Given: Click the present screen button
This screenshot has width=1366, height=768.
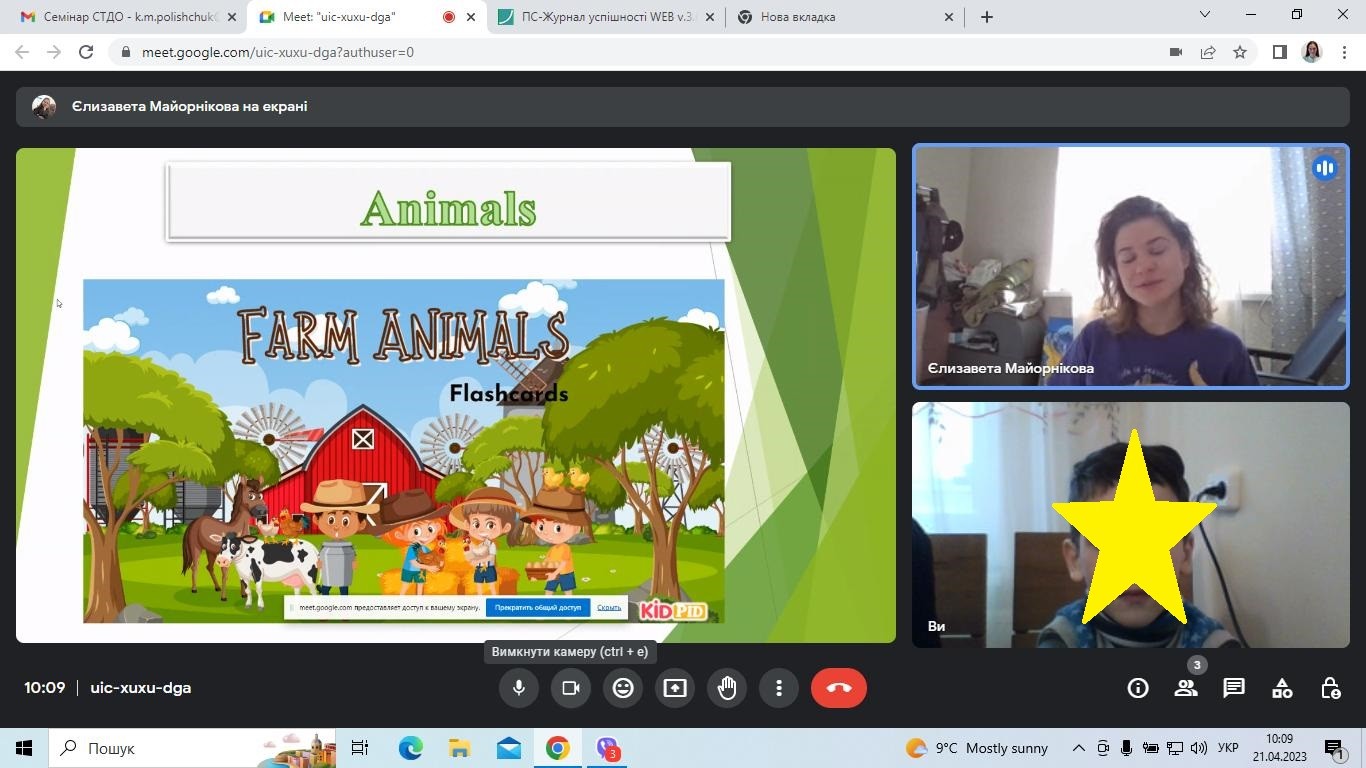Looking at the screenshot, I should (675, 688).
